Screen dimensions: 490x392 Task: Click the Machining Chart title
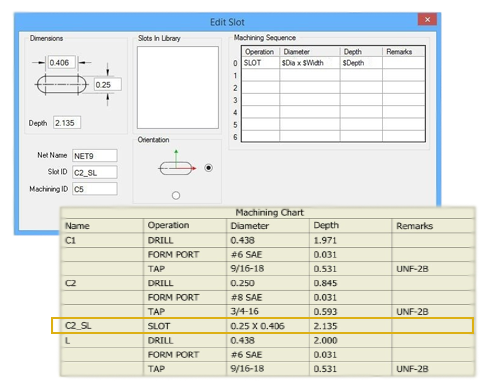(269, 212)
